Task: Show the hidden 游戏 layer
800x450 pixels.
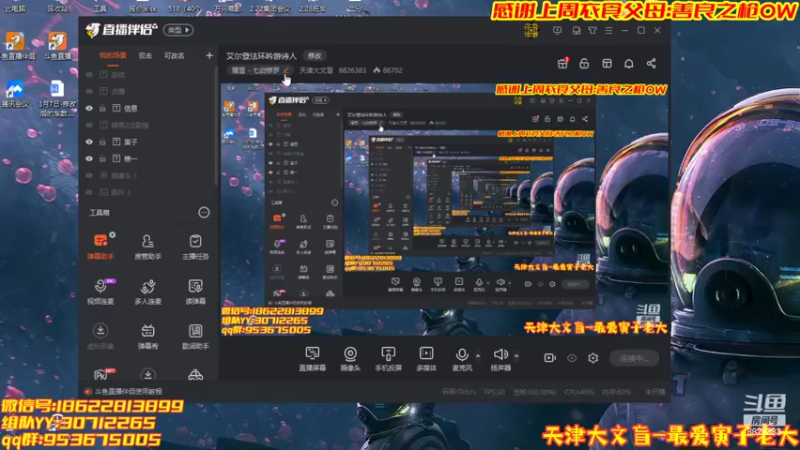Action: pyautogui.click(x=89, y=74)
